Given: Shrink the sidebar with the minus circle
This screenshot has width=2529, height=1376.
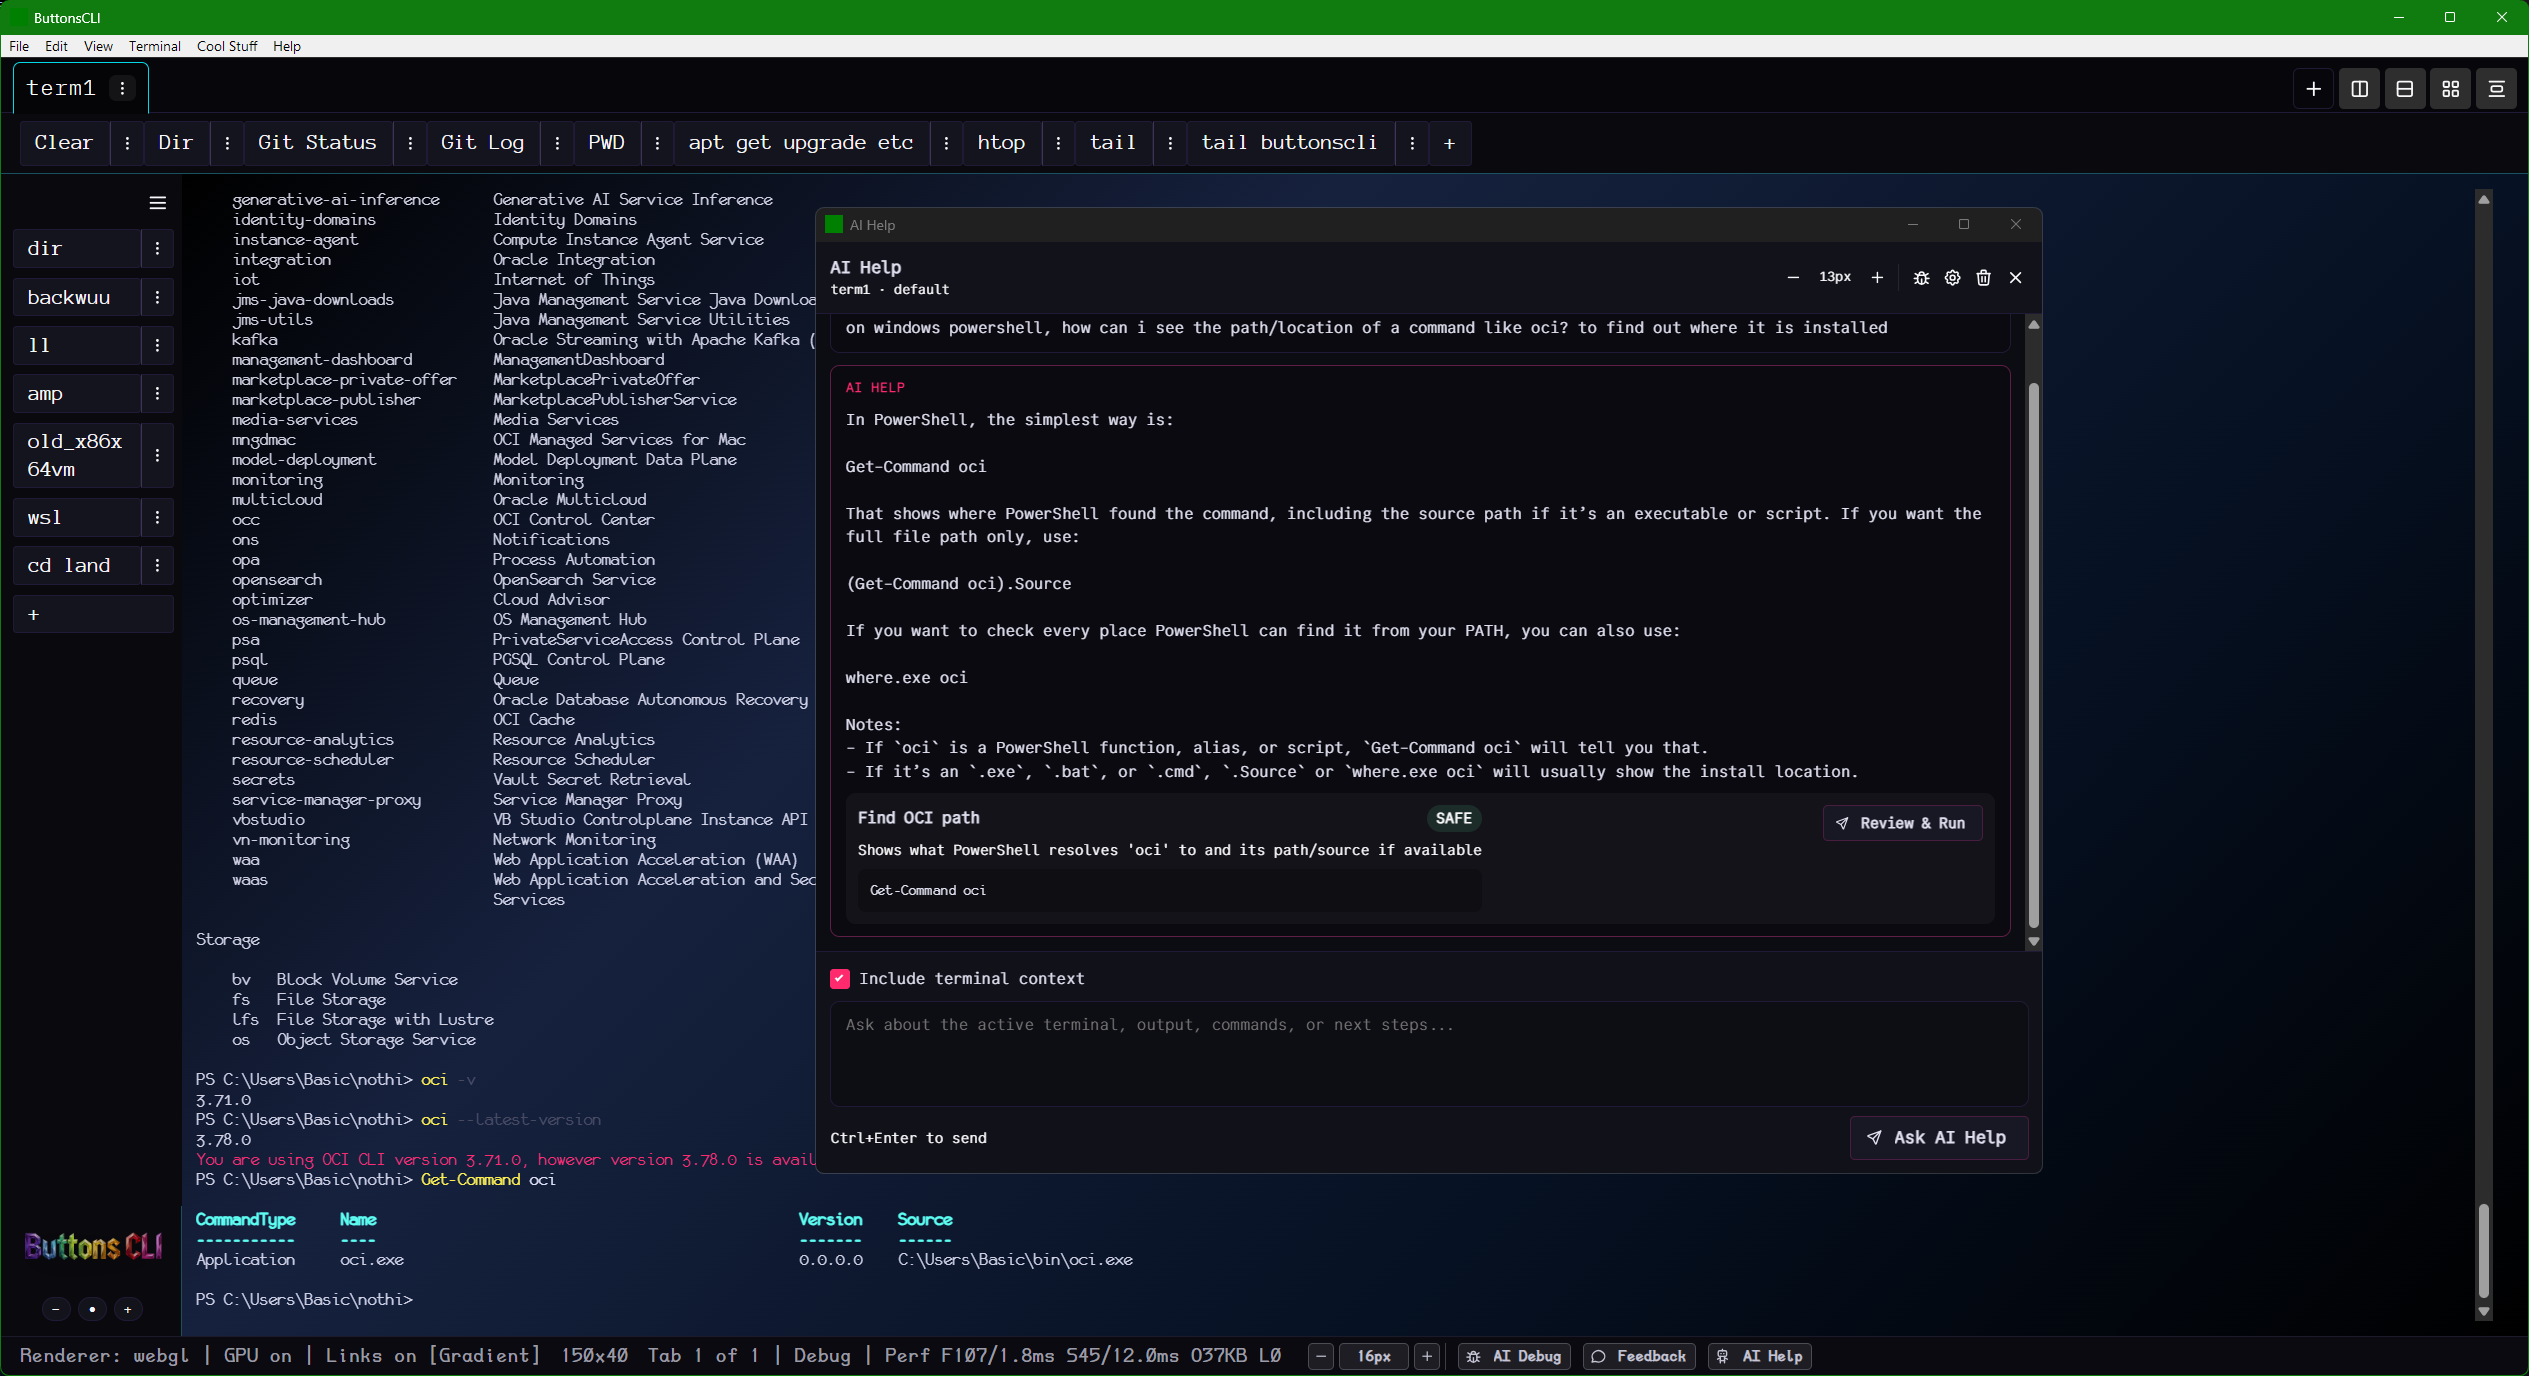Looking at the screenshot, I should coord(56,1309).
